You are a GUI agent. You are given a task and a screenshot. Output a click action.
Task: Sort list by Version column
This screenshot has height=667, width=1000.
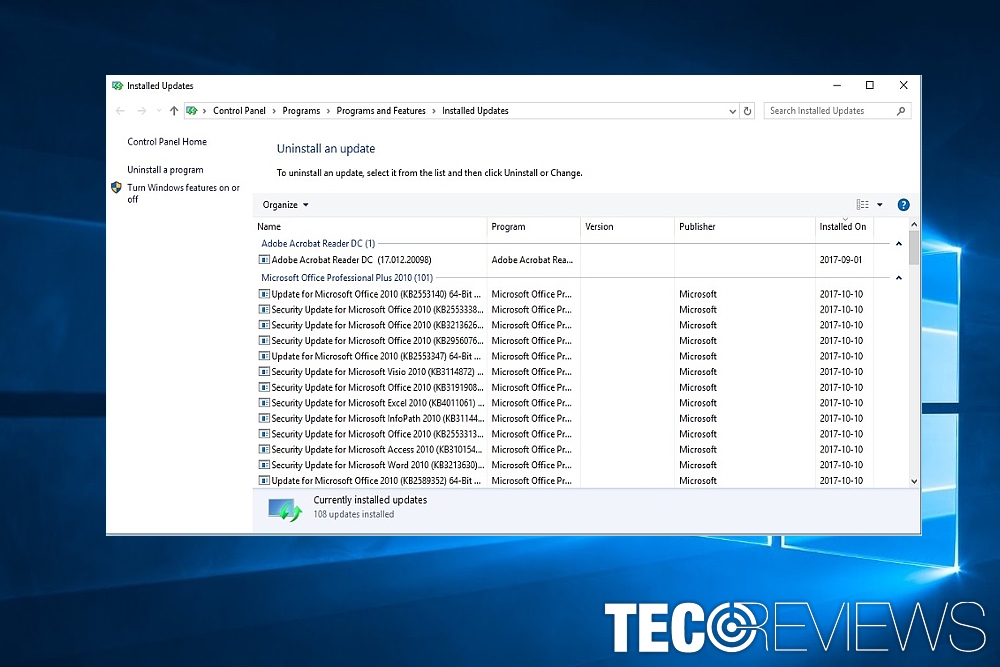(628, 226)
